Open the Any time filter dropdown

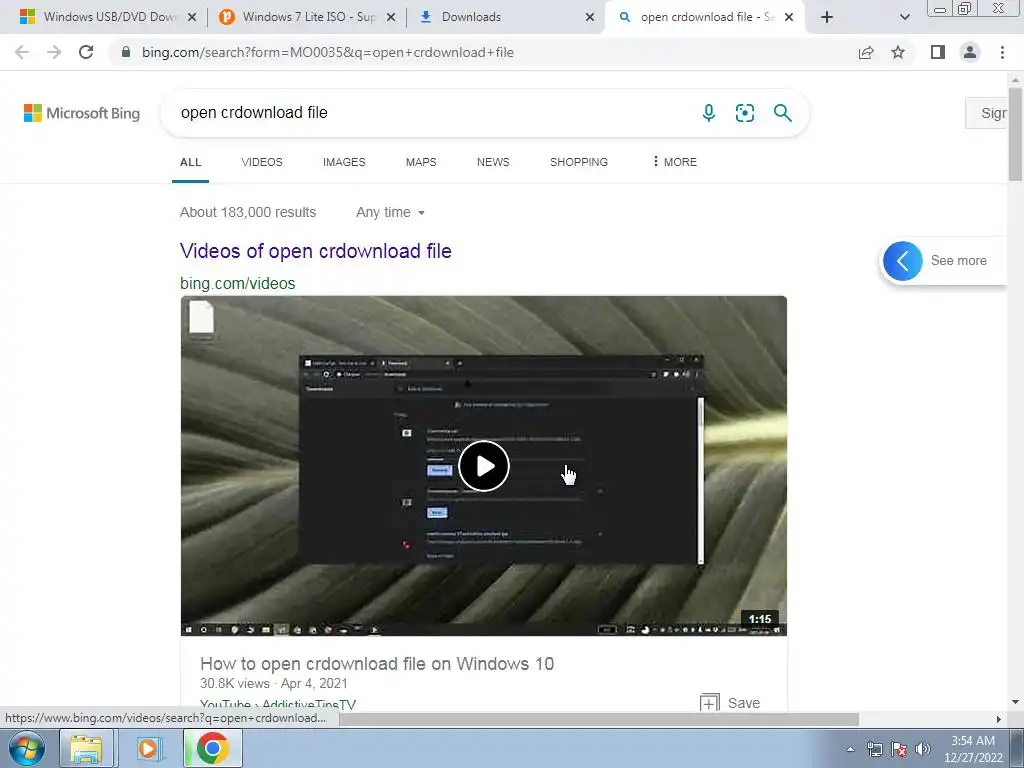(390, 212)
